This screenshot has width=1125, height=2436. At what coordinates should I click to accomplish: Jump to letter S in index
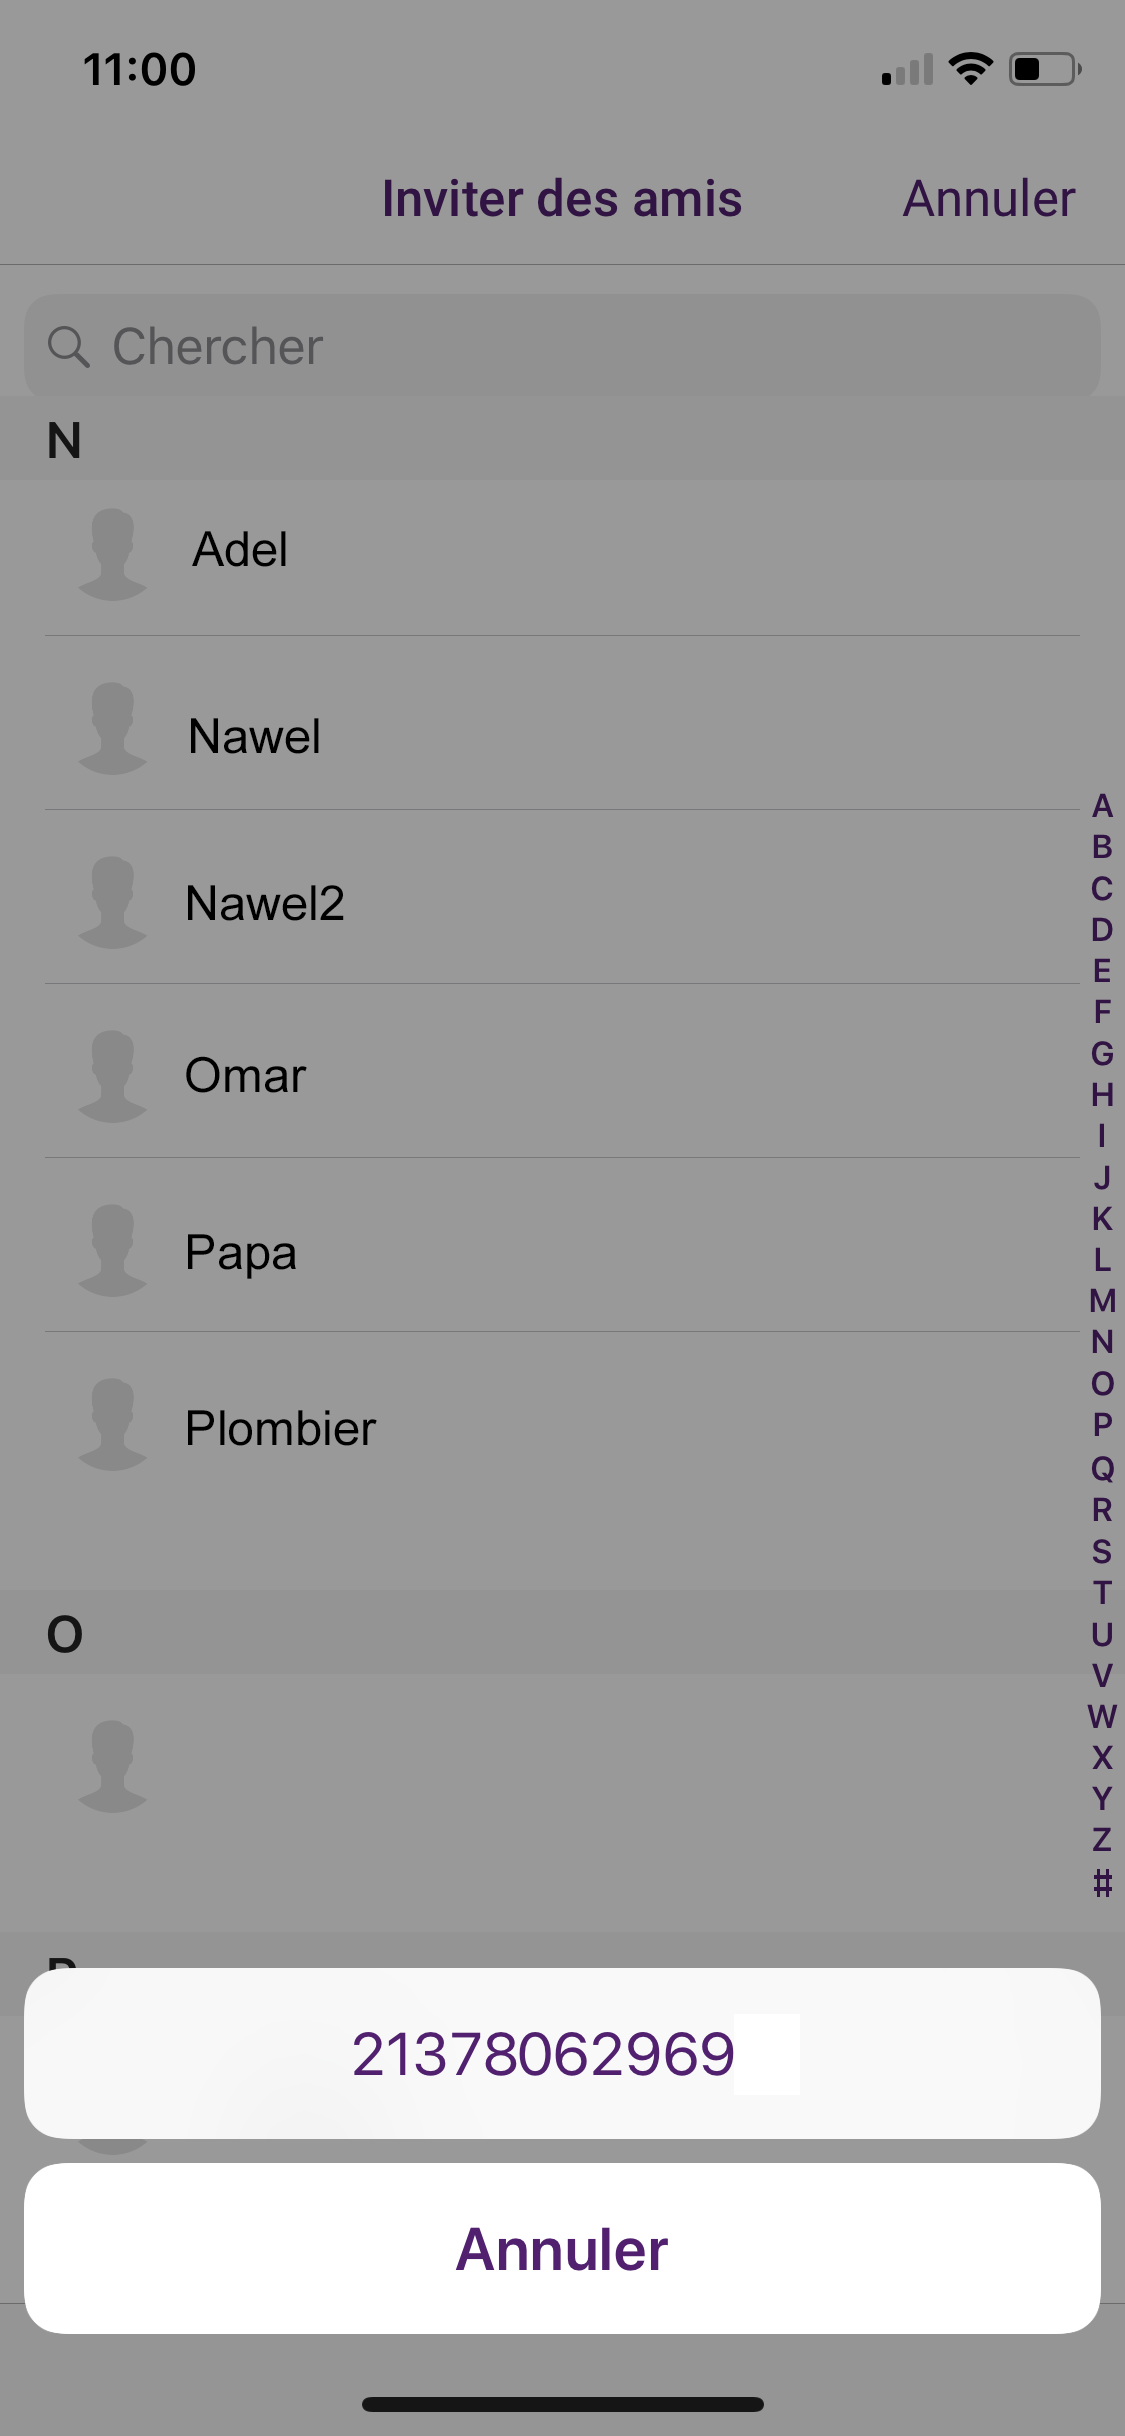coord(1102,1551)
